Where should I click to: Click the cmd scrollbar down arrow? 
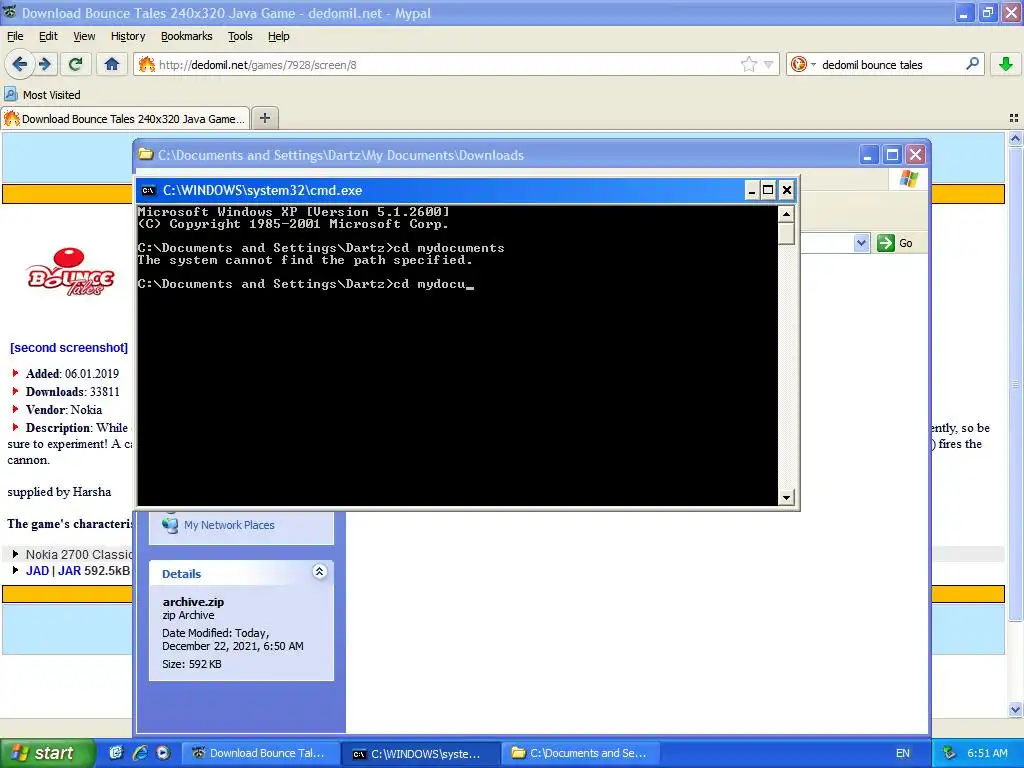786,498
